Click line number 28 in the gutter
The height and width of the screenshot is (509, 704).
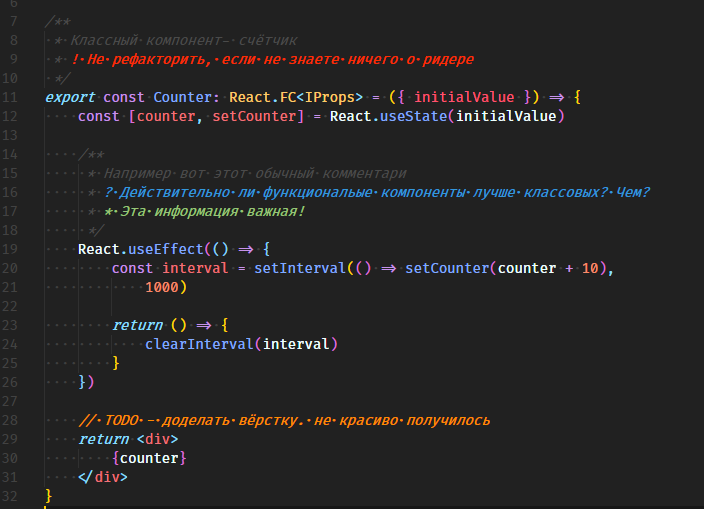tap(9, 420)
